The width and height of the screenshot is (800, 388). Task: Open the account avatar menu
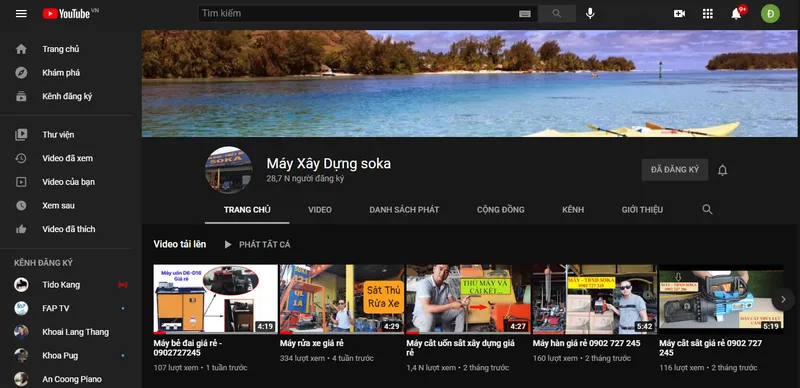[x=770, y=14]
